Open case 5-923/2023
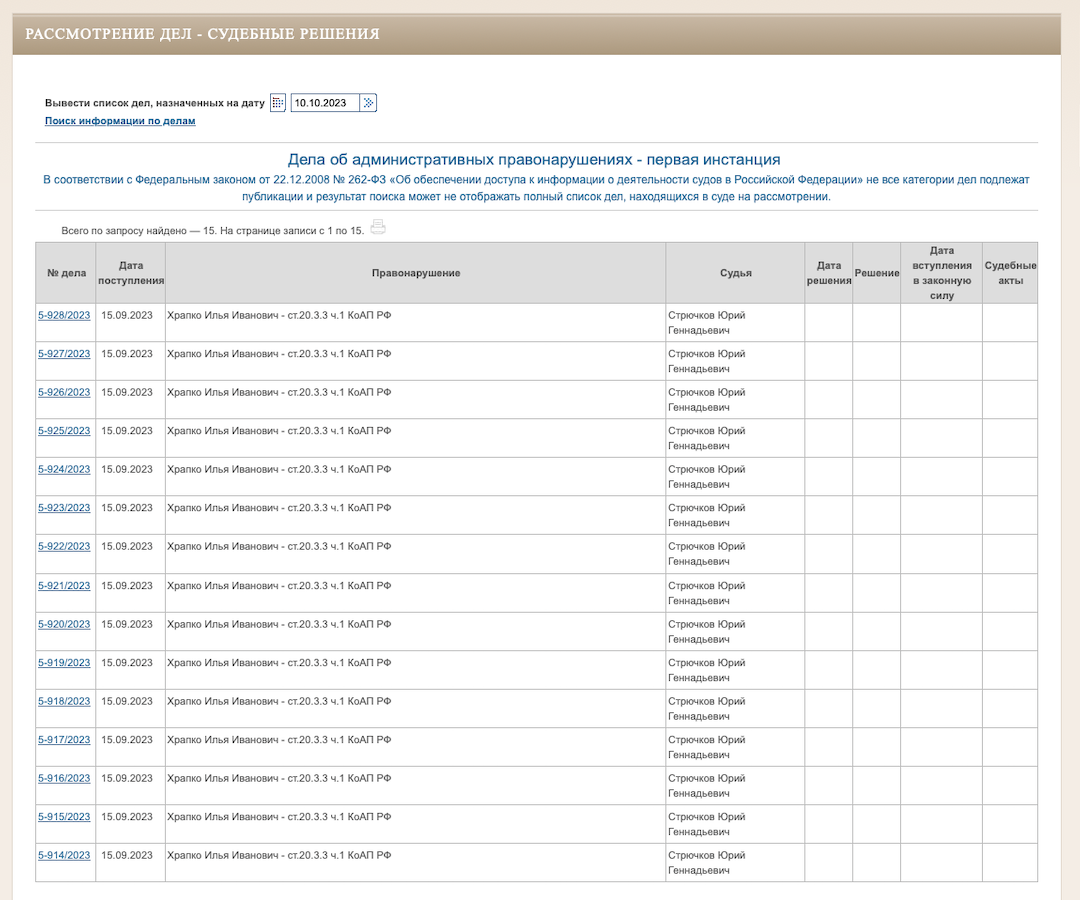The width and height of the screenshot is (1080, 900). click(x=64, y=508)
